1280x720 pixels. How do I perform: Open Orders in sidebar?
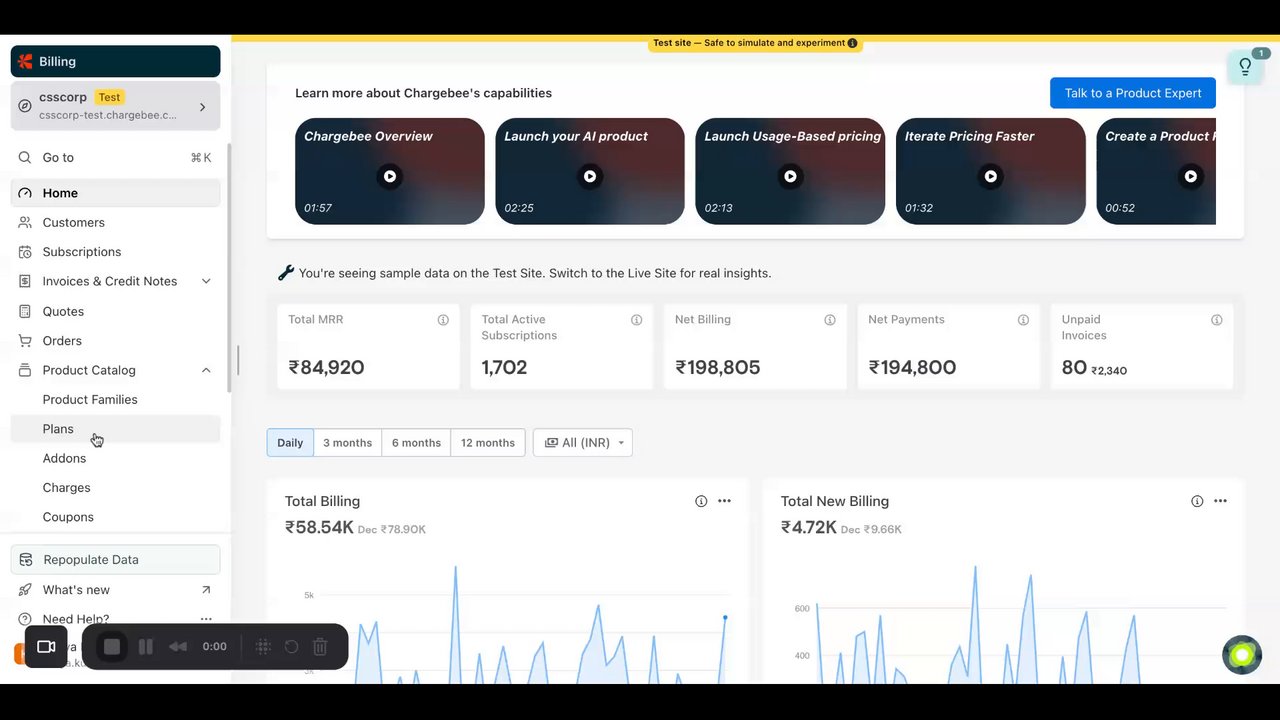(x=115, y=340)
